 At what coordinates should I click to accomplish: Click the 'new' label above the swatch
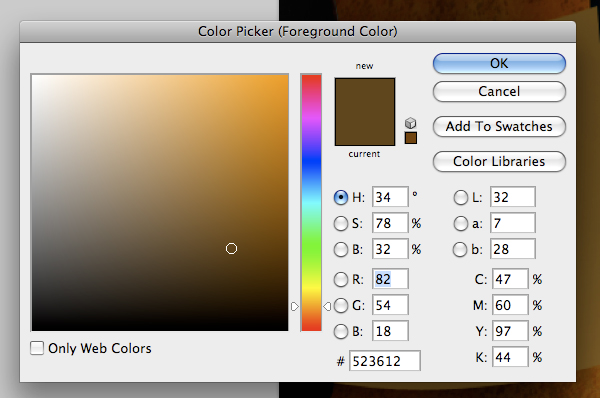[x=364, y=66]
